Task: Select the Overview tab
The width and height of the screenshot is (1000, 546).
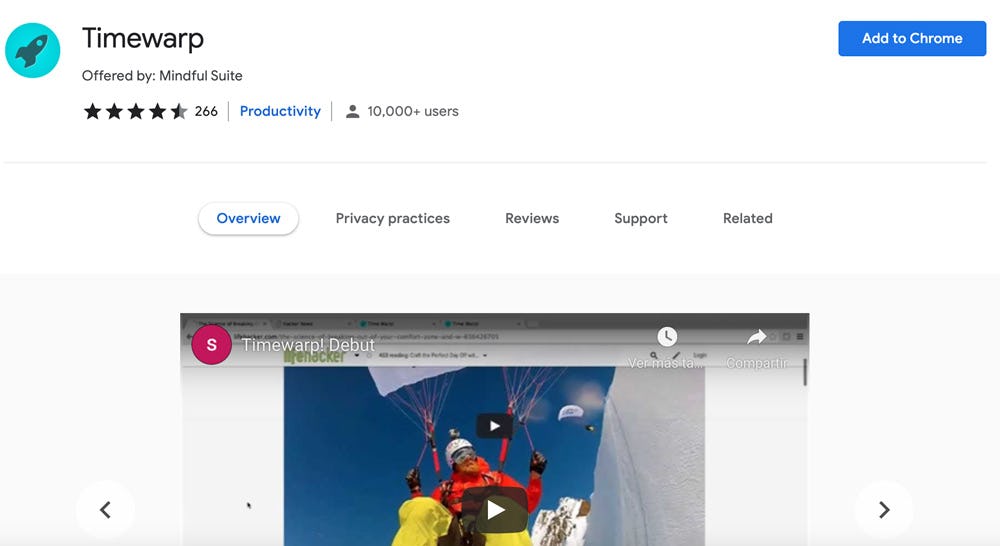Action: tap(248, 218)
